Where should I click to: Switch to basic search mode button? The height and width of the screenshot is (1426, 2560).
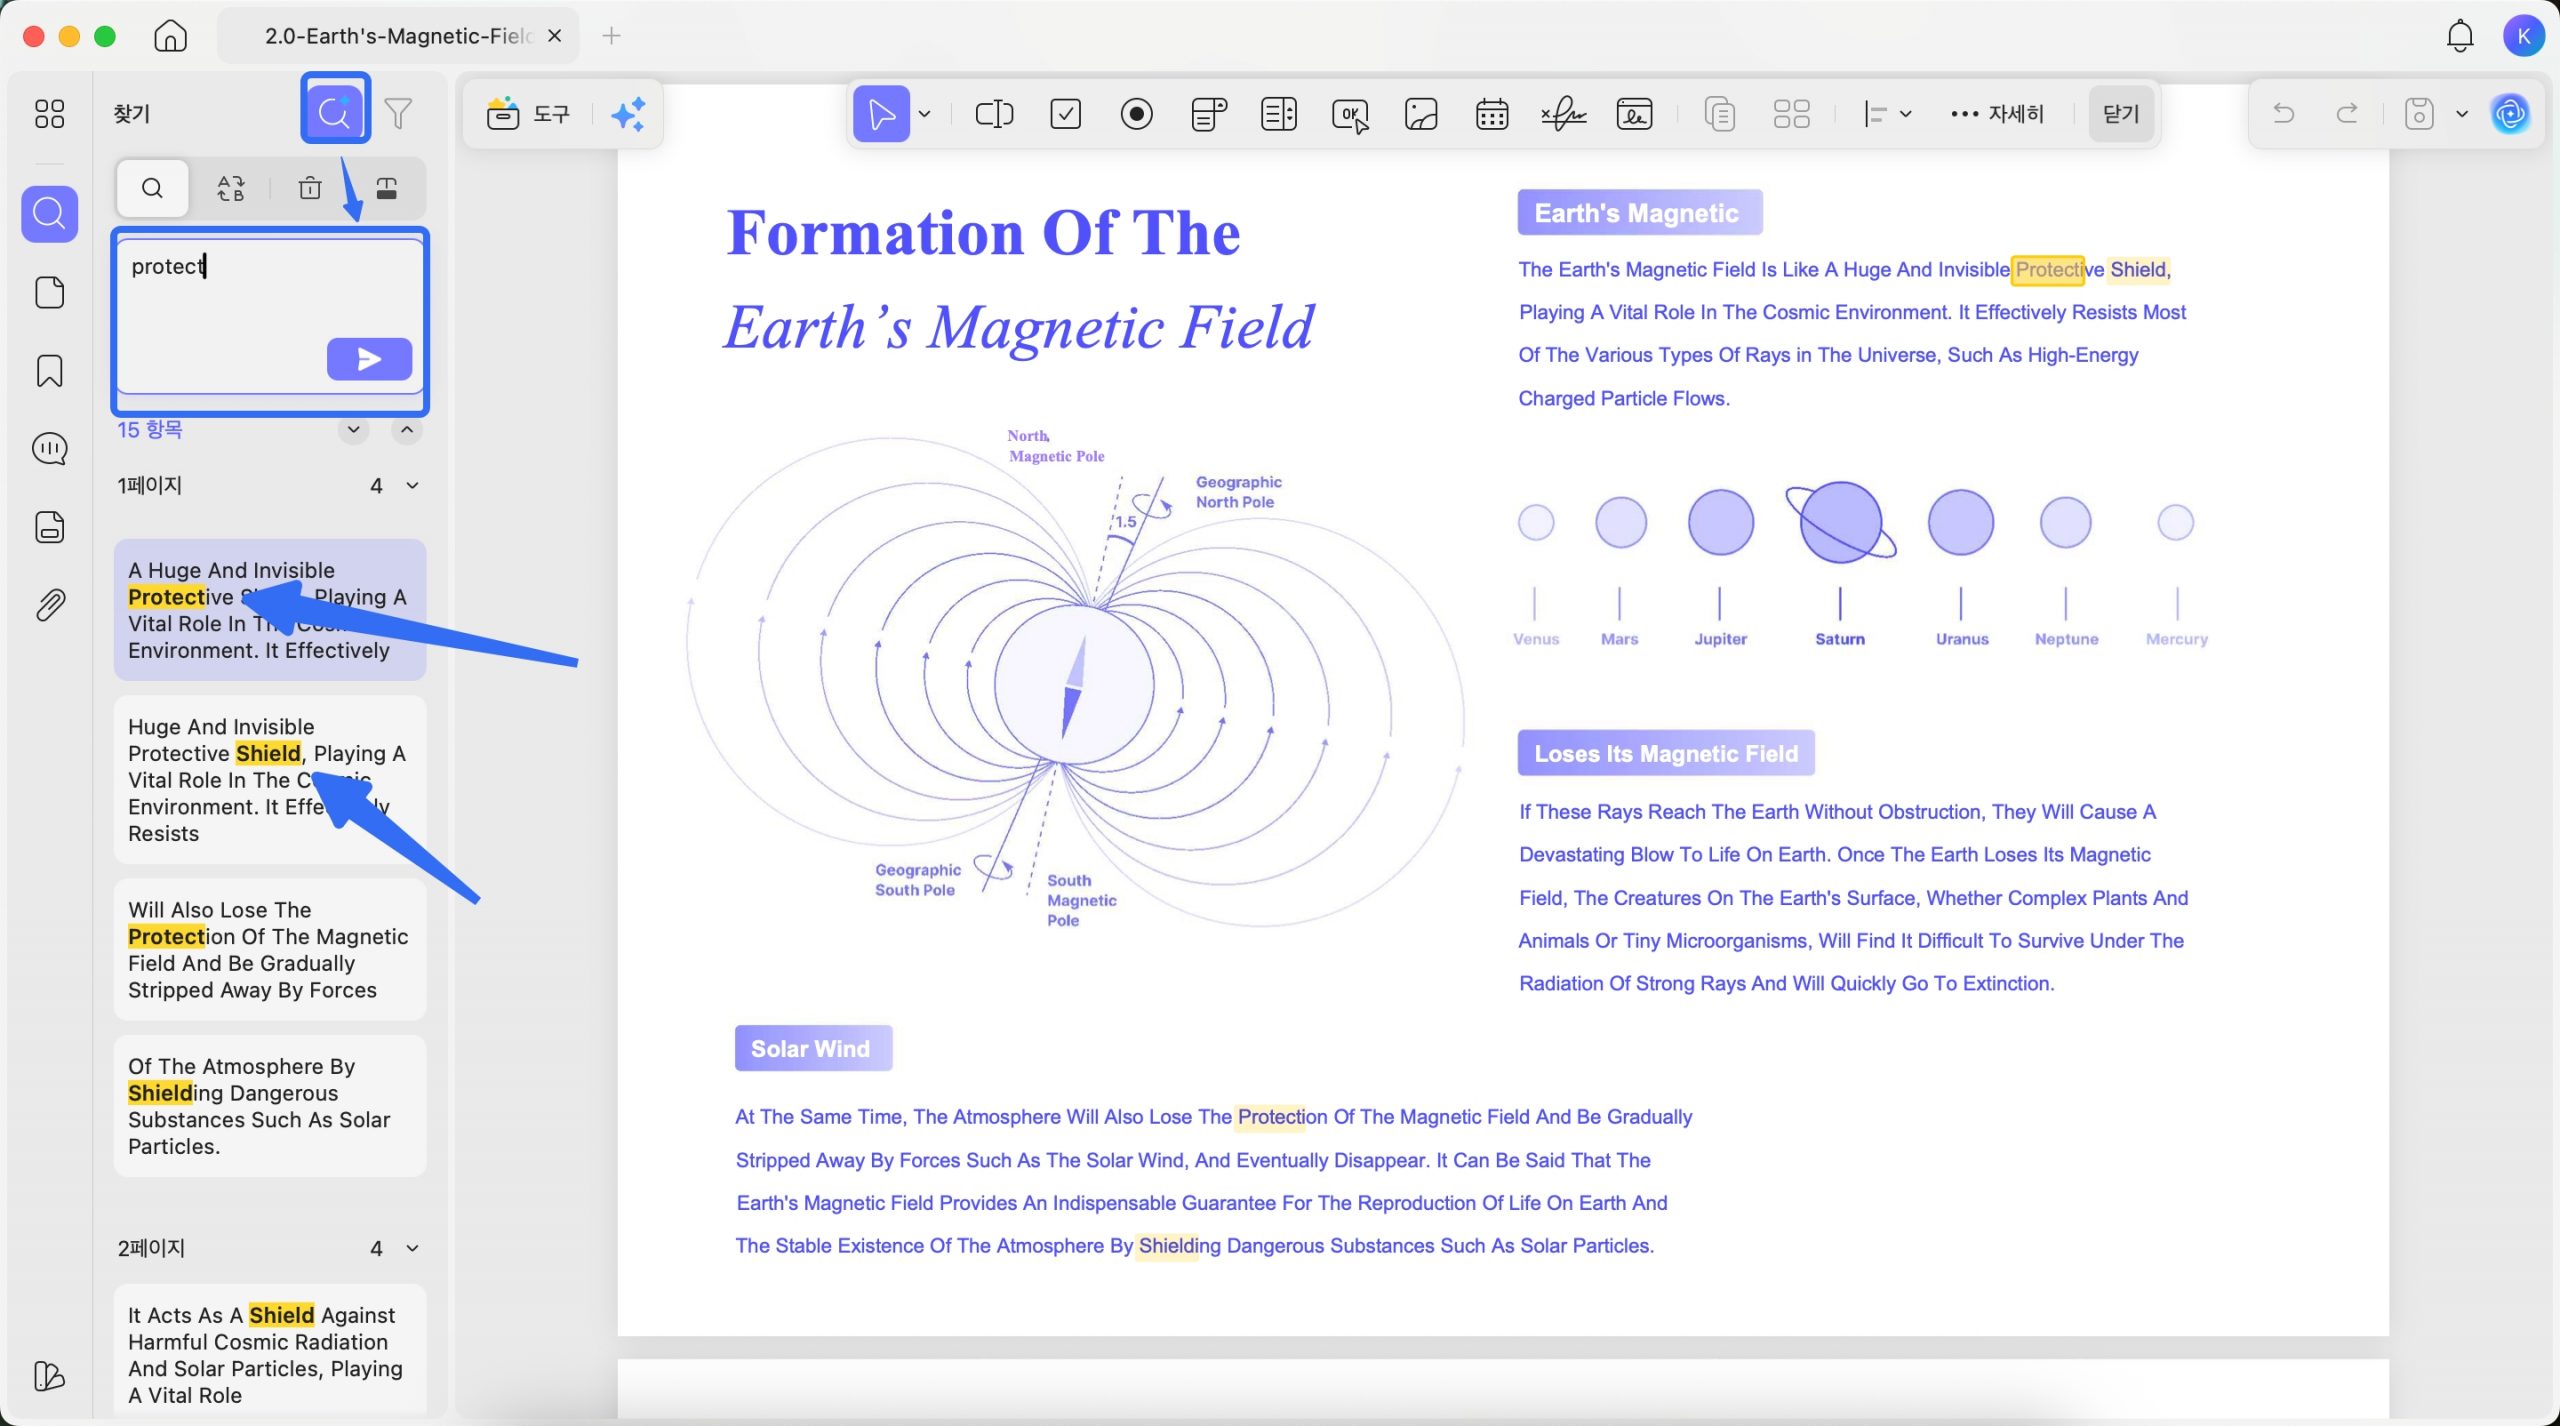[152, 188]
